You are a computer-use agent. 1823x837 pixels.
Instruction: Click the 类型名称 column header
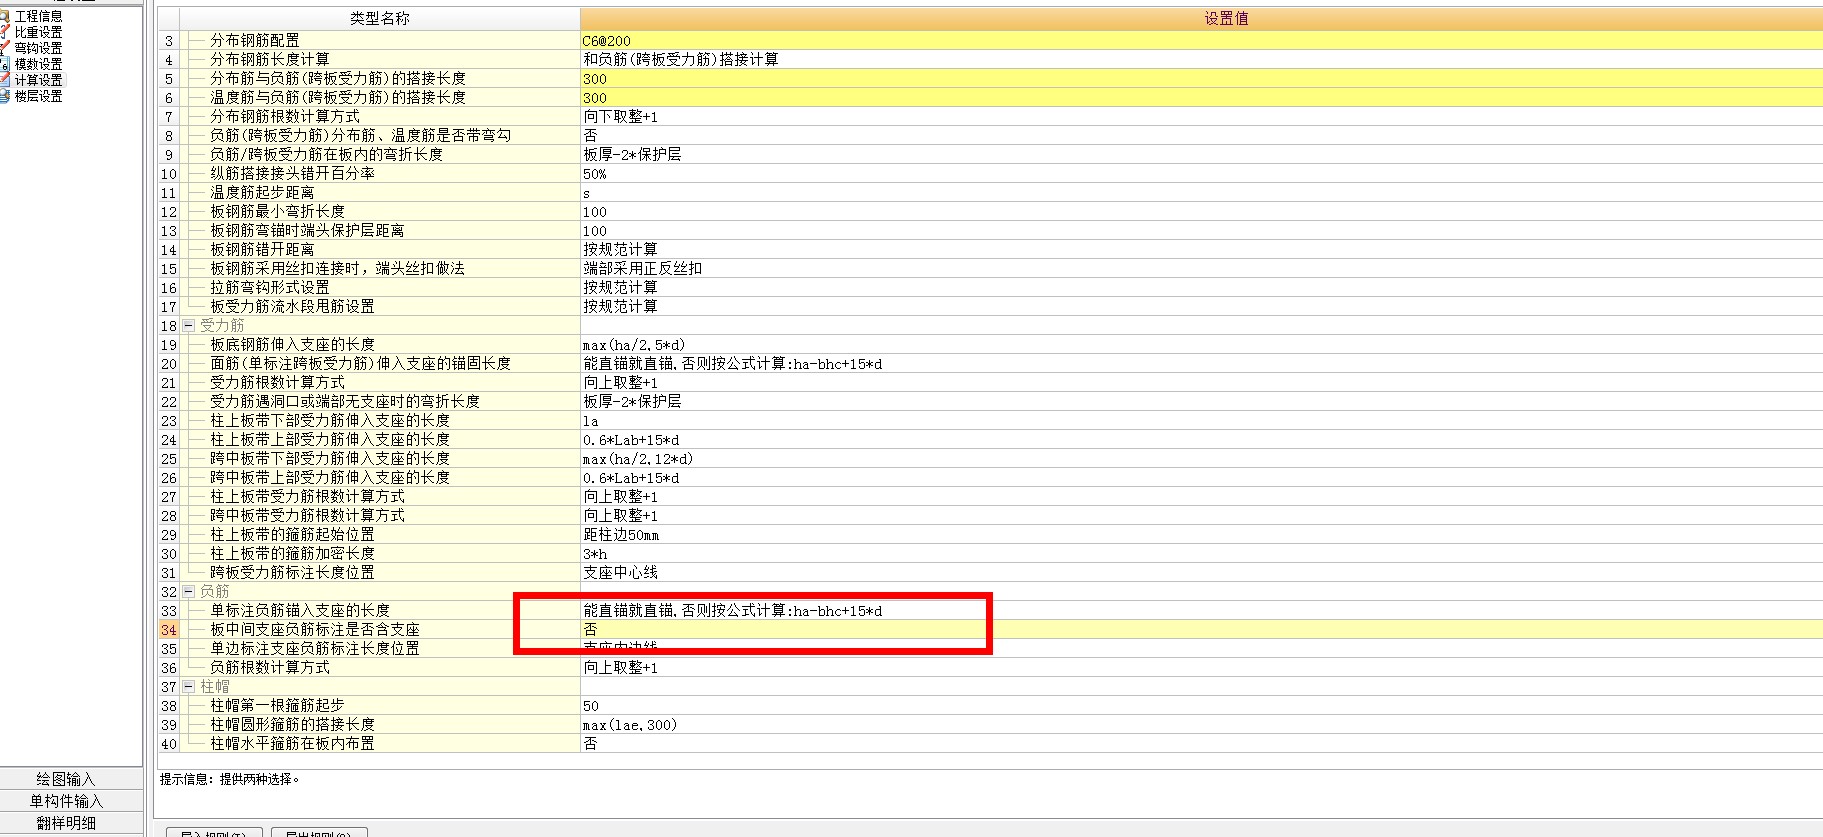pos(380,18)
